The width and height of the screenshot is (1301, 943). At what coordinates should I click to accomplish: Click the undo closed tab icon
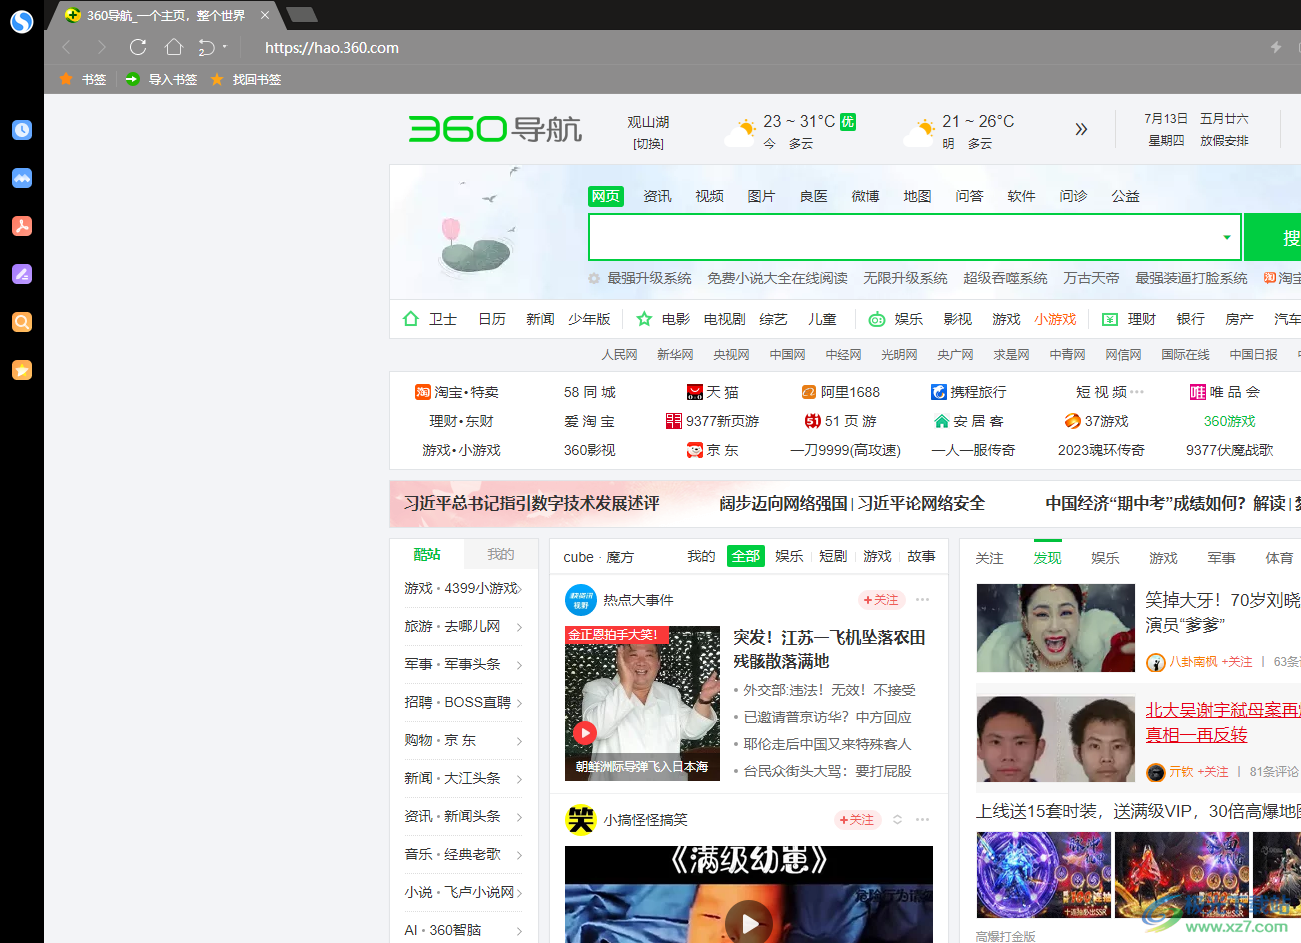click(x=207, y=47)
